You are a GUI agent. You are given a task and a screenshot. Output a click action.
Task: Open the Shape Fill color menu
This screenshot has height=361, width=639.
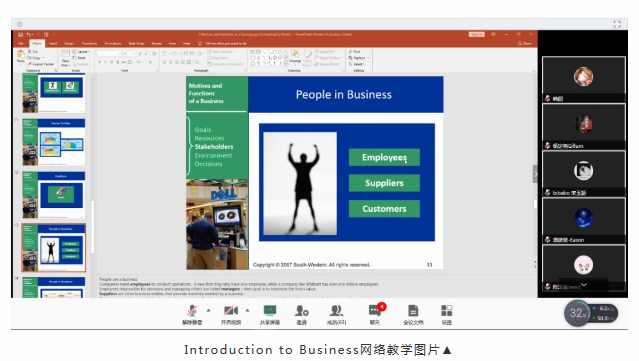(326, 52)
